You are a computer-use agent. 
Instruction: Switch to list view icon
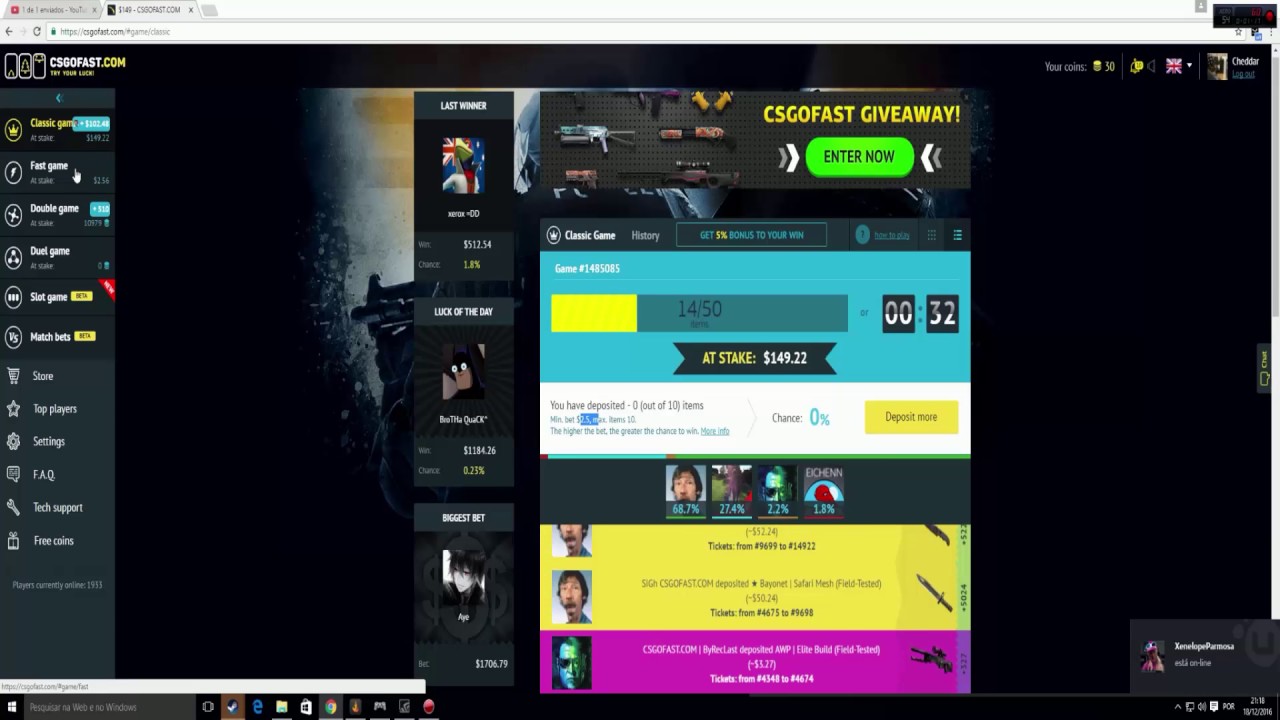(x=957, y=235)
